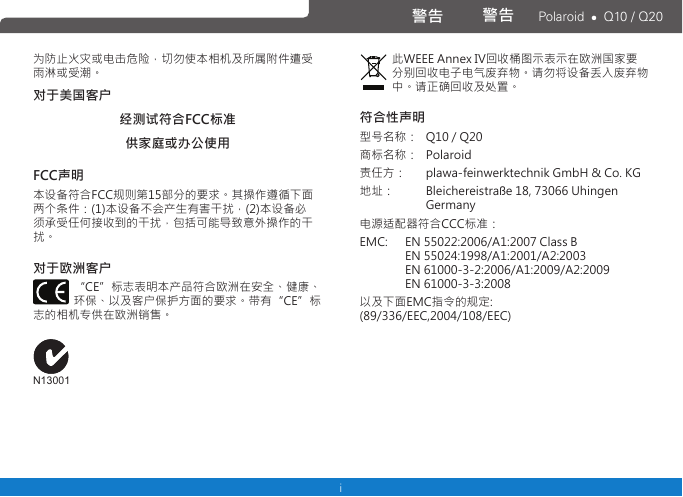Click the 商标名称 label
The height and width of the screenshot is (497, 683).
click(388, 155)
